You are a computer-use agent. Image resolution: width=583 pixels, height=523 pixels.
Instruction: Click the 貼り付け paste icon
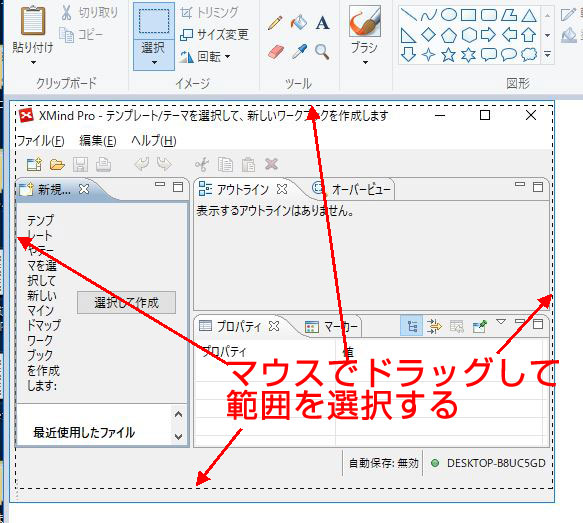point(33,21)
